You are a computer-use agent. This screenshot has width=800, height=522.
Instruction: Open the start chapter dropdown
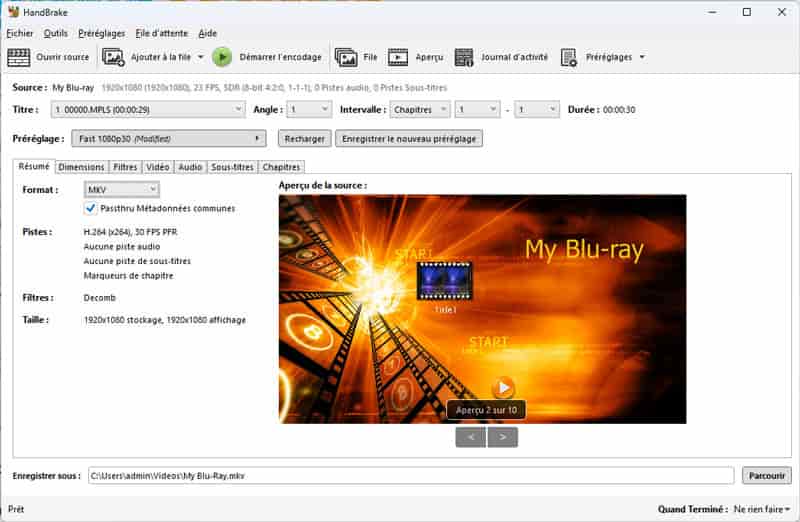pyautogui.click(x=478, y=109)
